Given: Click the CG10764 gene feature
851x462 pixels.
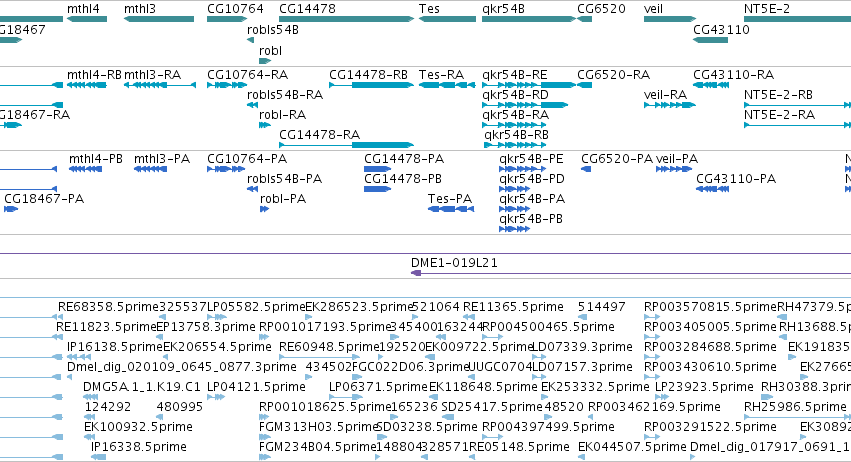Looking at the screenshot, I should pyautogui.click(x=227, y=19).
